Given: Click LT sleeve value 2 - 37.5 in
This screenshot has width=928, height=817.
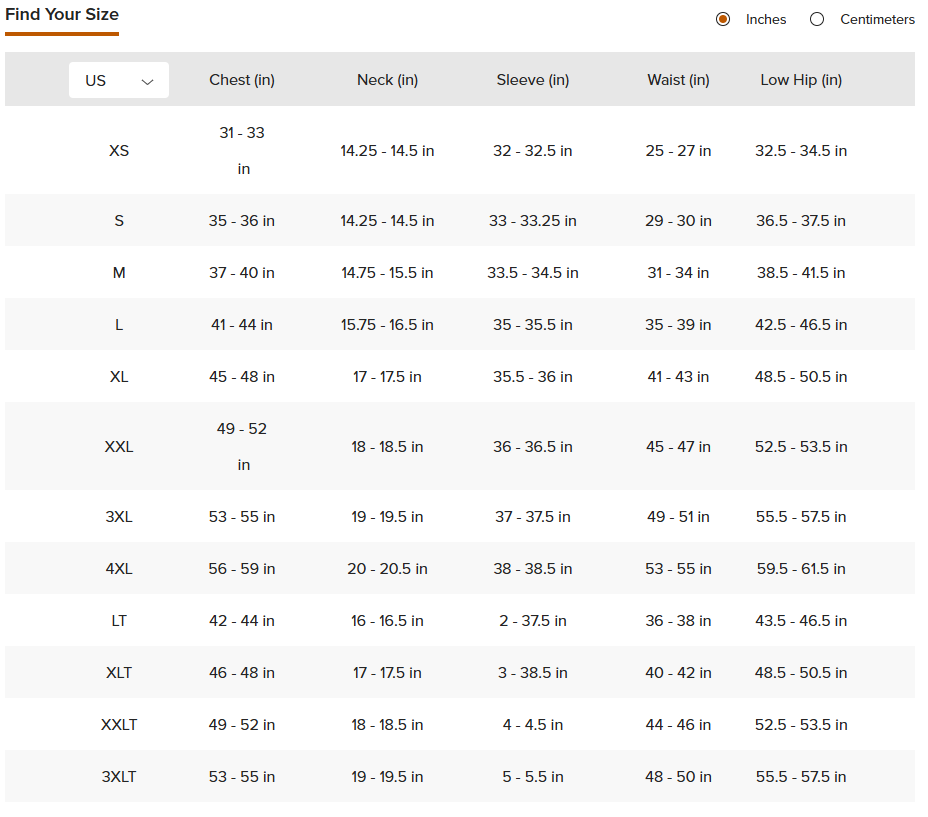Looking at the screenshot, I should pyautogui.click(x=533, y=621).
